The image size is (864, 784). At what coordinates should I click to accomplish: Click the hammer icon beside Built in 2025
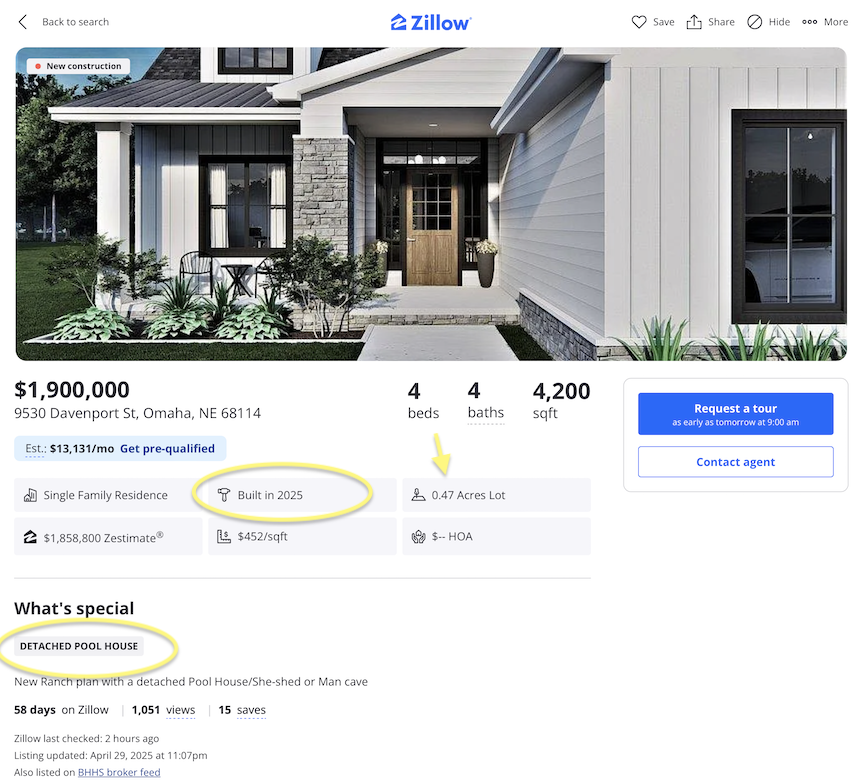(x=224, y=495)
